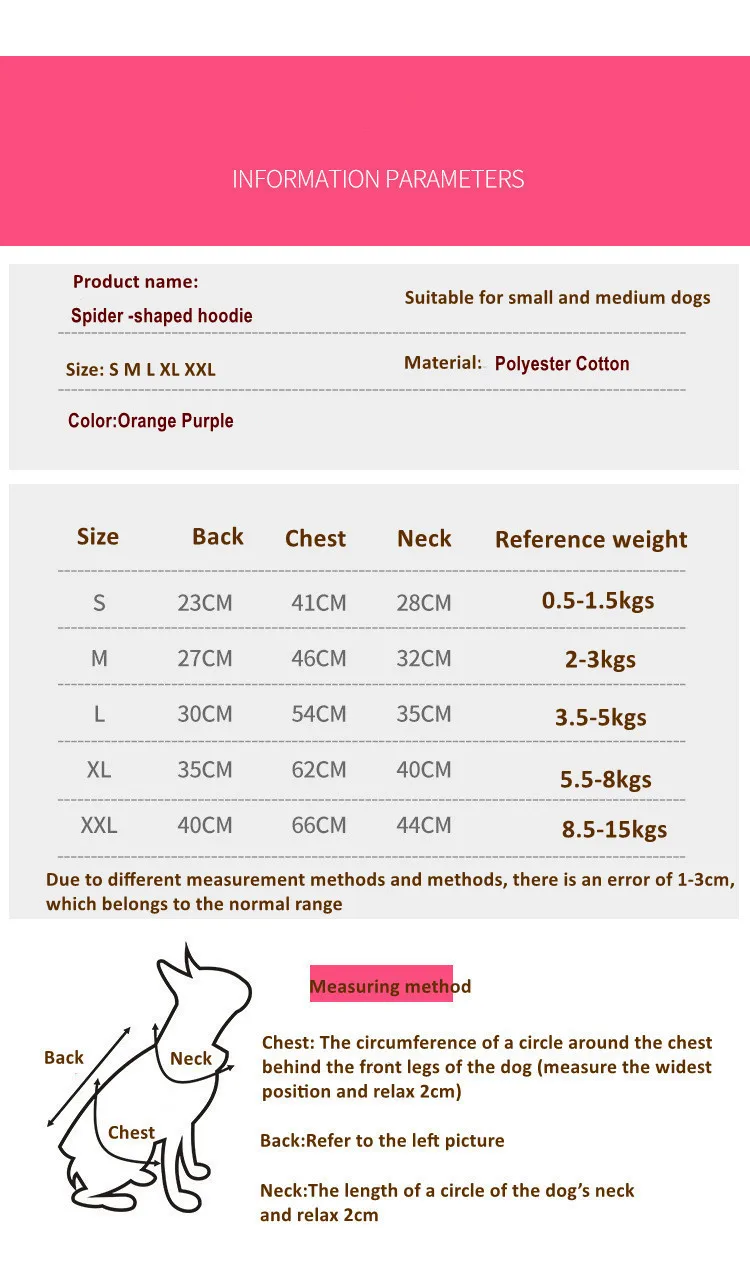The height and width of the screenshot is (1263, 750).
Task: Click the INFORMATION PARAMETERS banner heading
Action: pos(378,179)
